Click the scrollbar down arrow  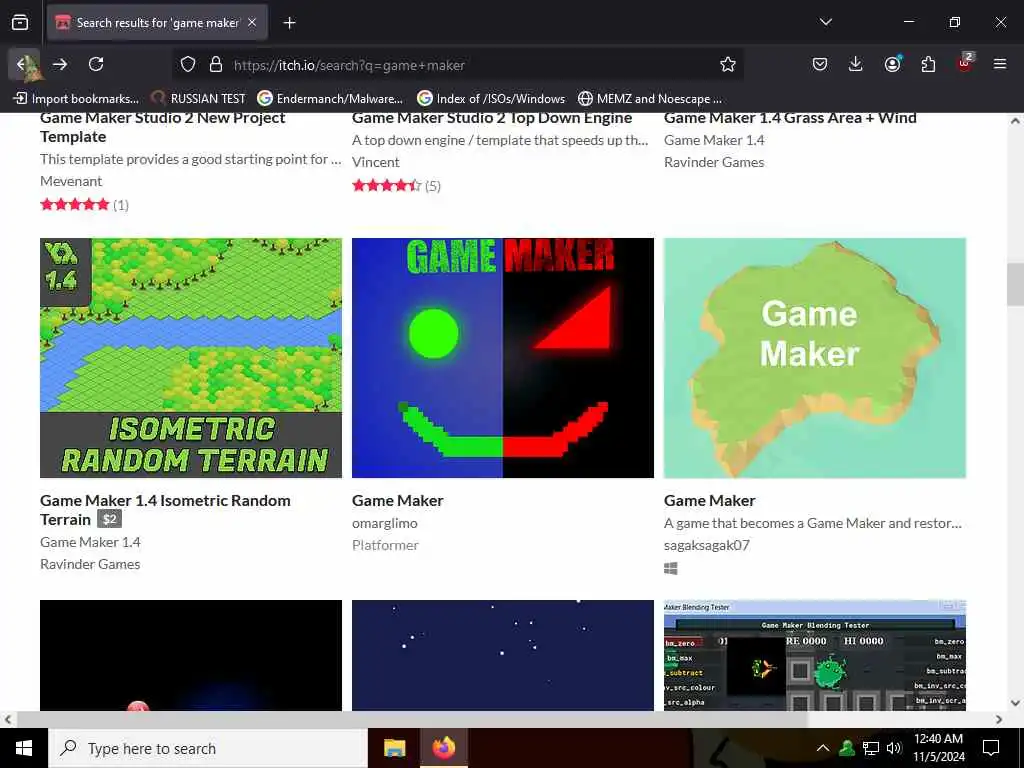tap(1015, 703)
